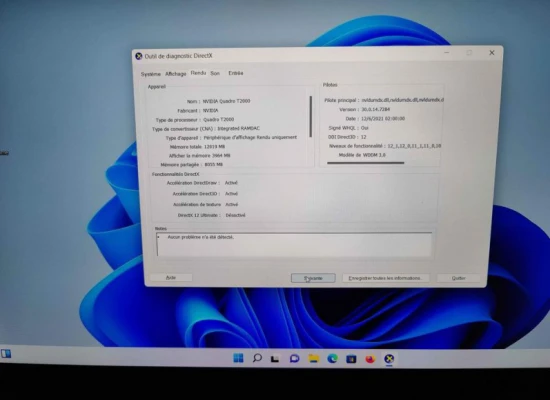Image resolution: width=550 pixels, height=400 pixels.
Task: Click DirectX diagnostic taskbar icon
Action: pos(389,359)
